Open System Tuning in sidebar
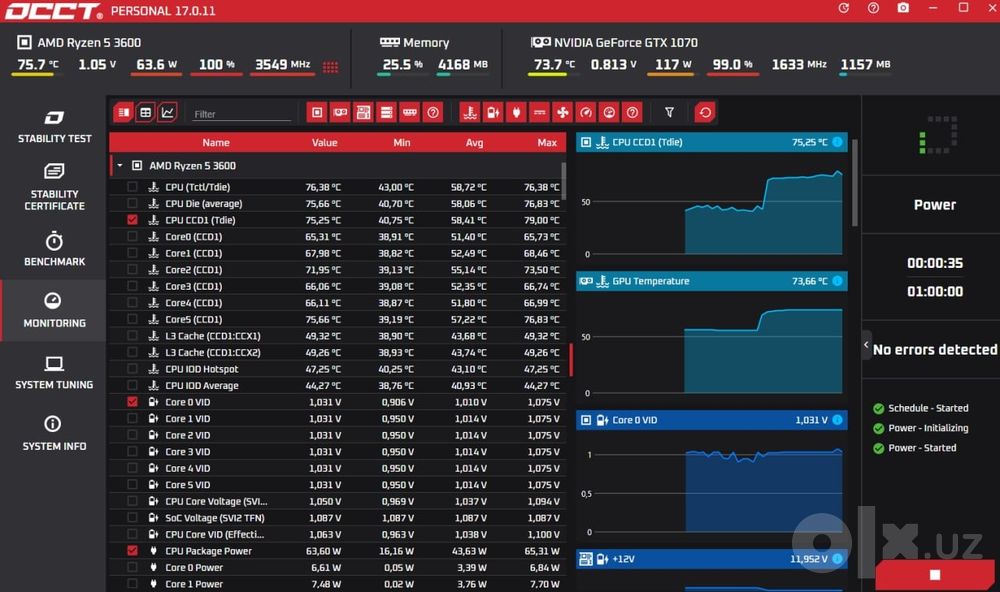 click(54, 373)
